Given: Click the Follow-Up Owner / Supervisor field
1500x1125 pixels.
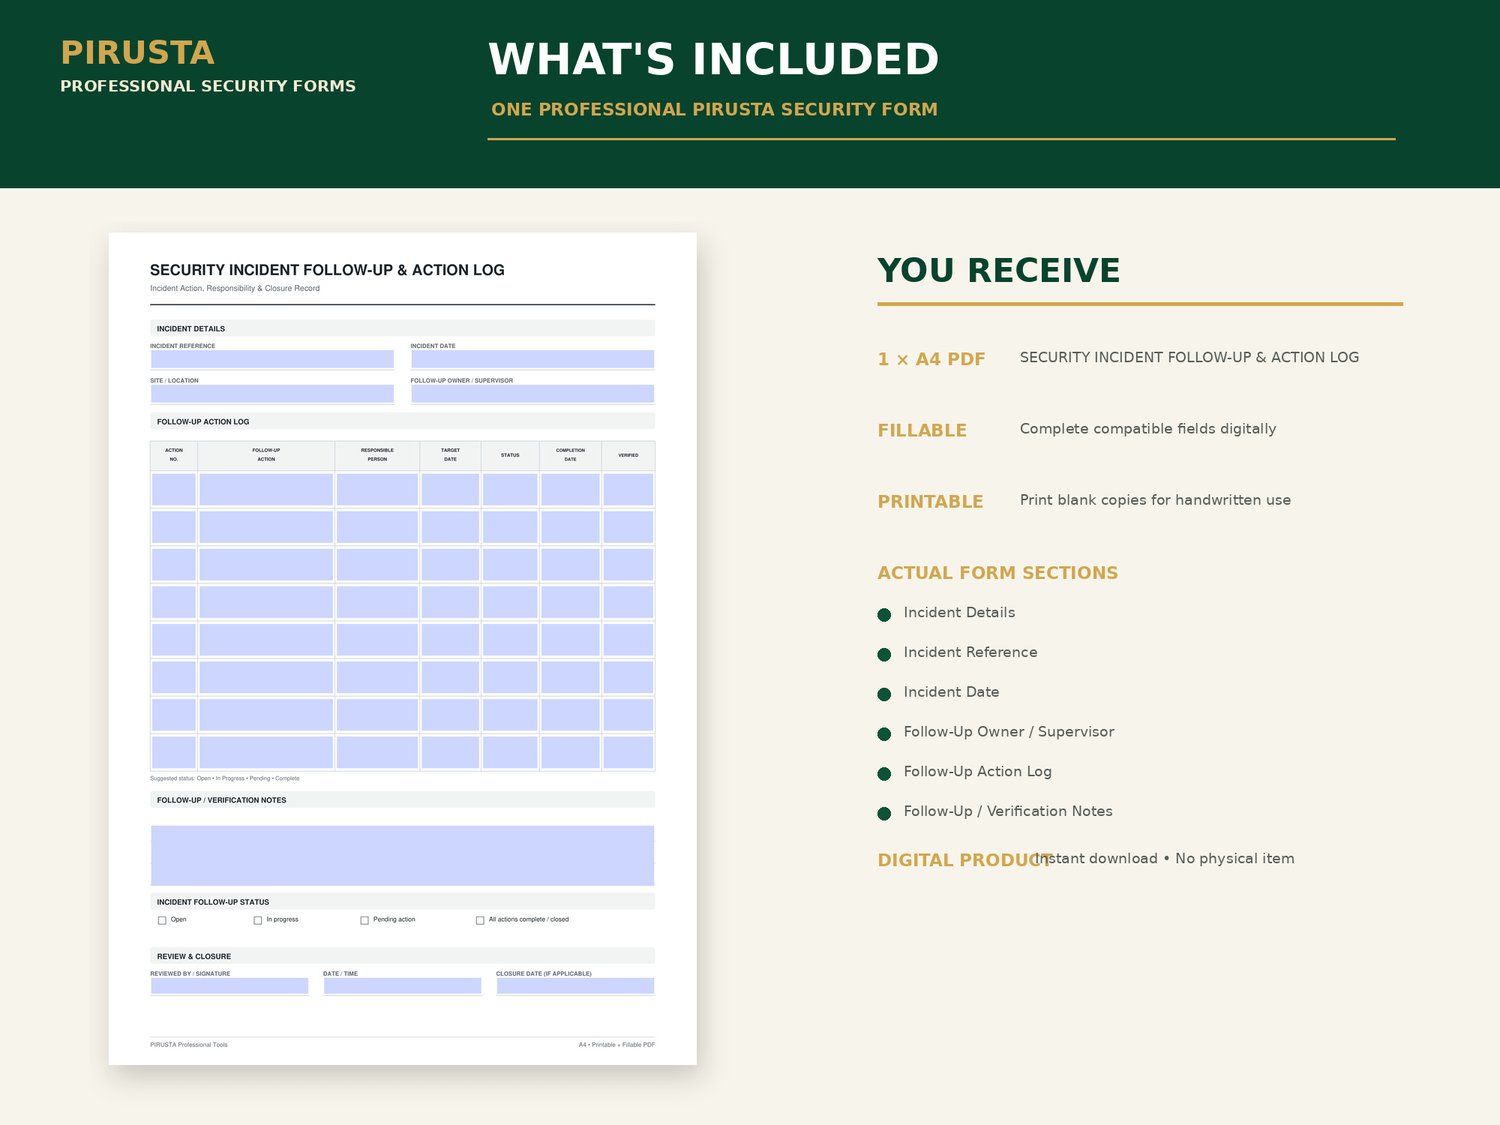Looking at the screenshot, I should click(532, 394).
